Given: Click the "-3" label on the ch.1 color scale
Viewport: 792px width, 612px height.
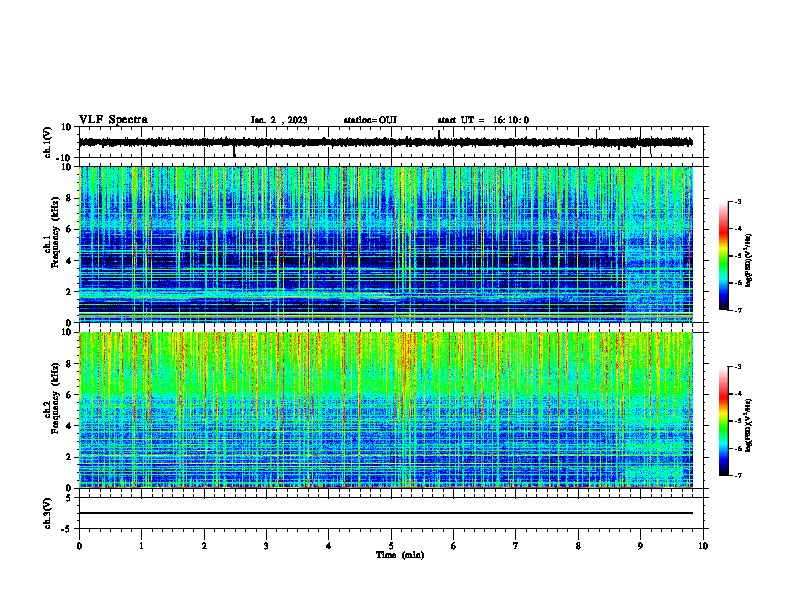Looking at the screenshot, I should 737,201.
